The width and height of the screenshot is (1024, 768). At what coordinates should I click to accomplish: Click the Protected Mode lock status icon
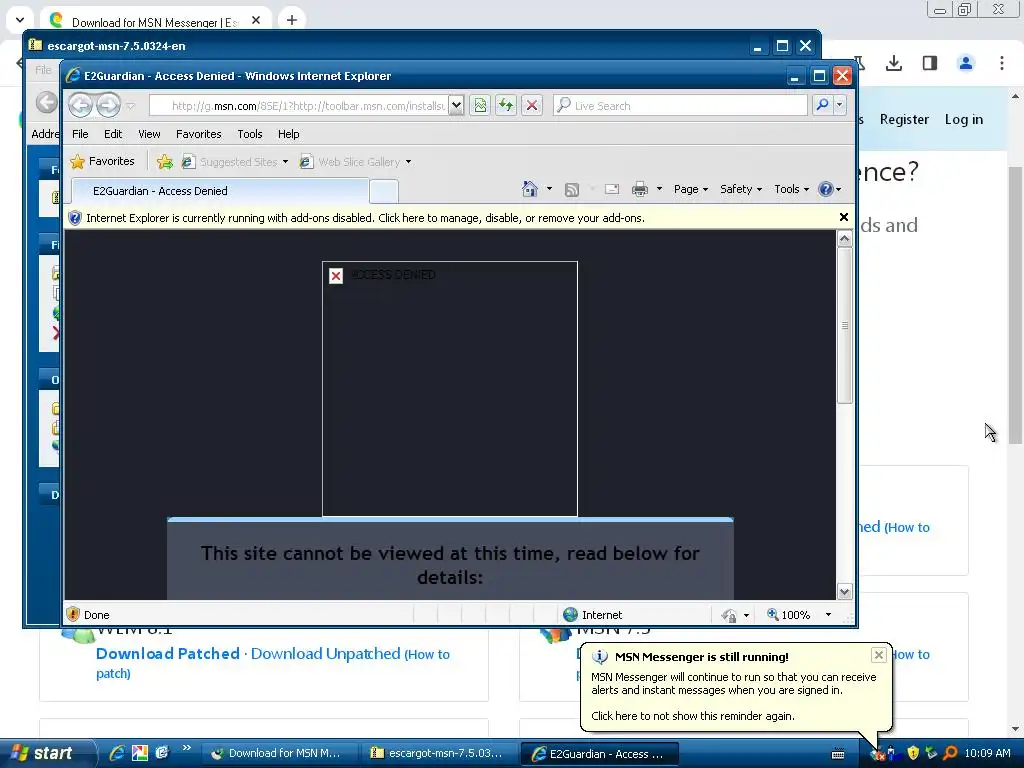[x=729, y=615]
